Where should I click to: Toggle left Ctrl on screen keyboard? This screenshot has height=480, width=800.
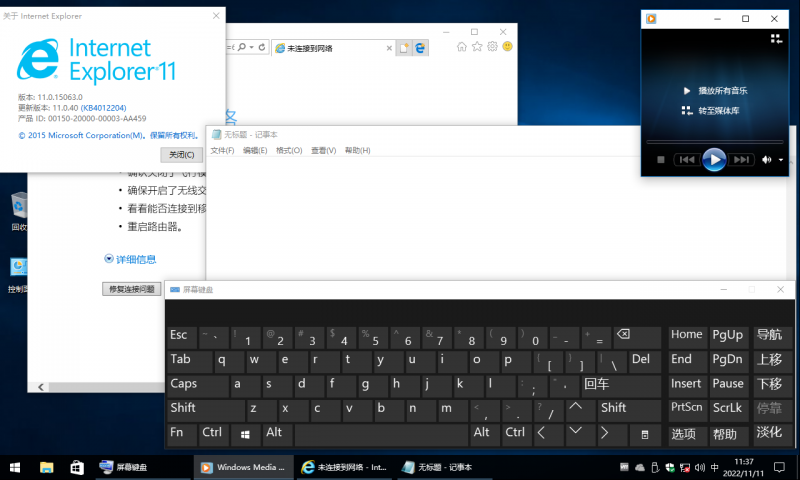pos(213,434)
